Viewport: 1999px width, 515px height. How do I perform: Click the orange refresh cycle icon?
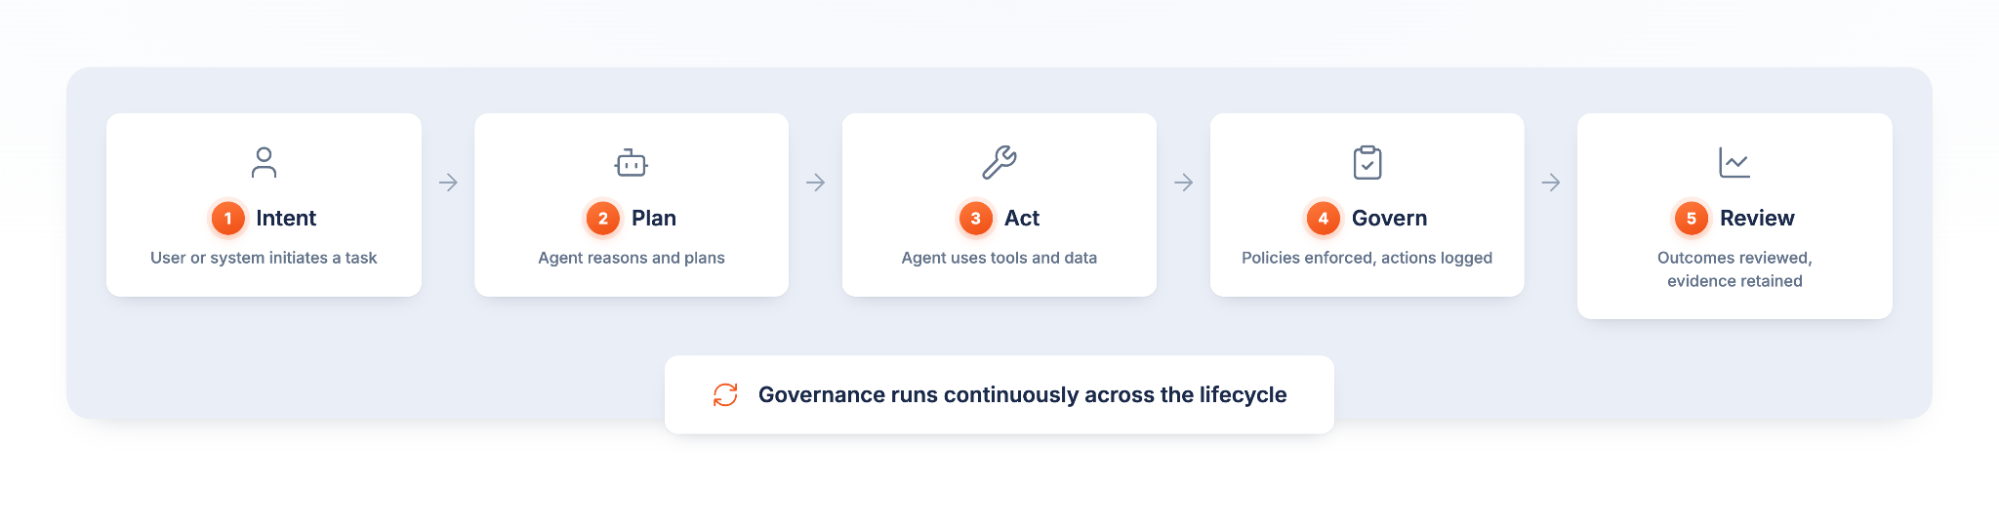click(725, 395)
